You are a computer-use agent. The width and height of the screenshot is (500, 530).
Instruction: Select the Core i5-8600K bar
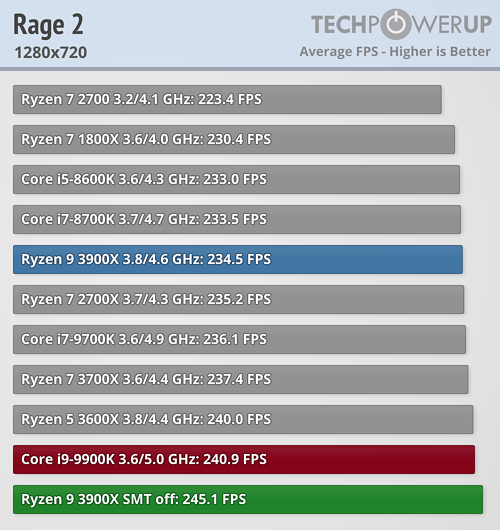click(236, 179)
